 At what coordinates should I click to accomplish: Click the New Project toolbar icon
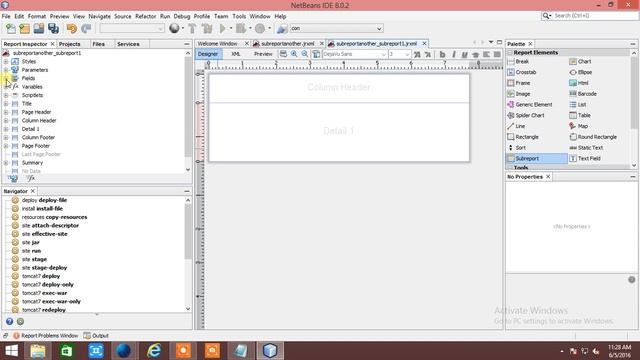(x=24, y=28)
